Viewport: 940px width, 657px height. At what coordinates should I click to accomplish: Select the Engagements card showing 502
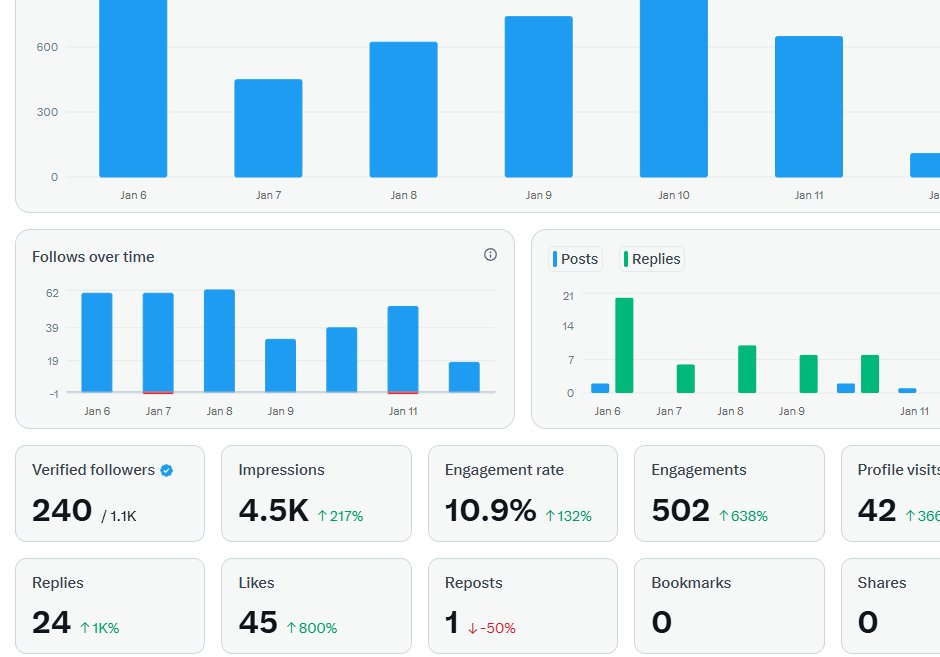coord(729,493)
